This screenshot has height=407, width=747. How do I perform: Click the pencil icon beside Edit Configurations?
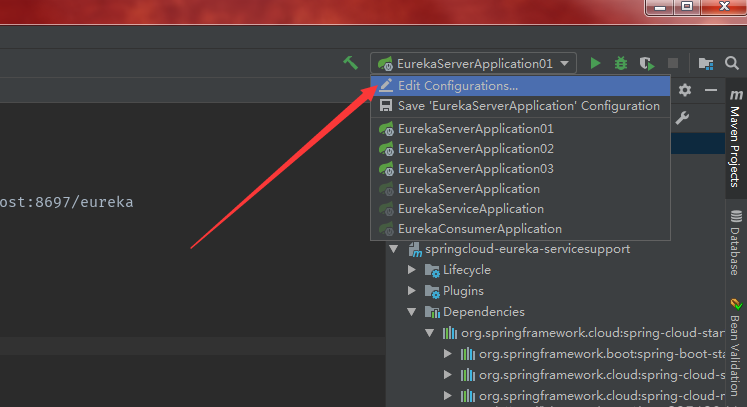[386, 86]
